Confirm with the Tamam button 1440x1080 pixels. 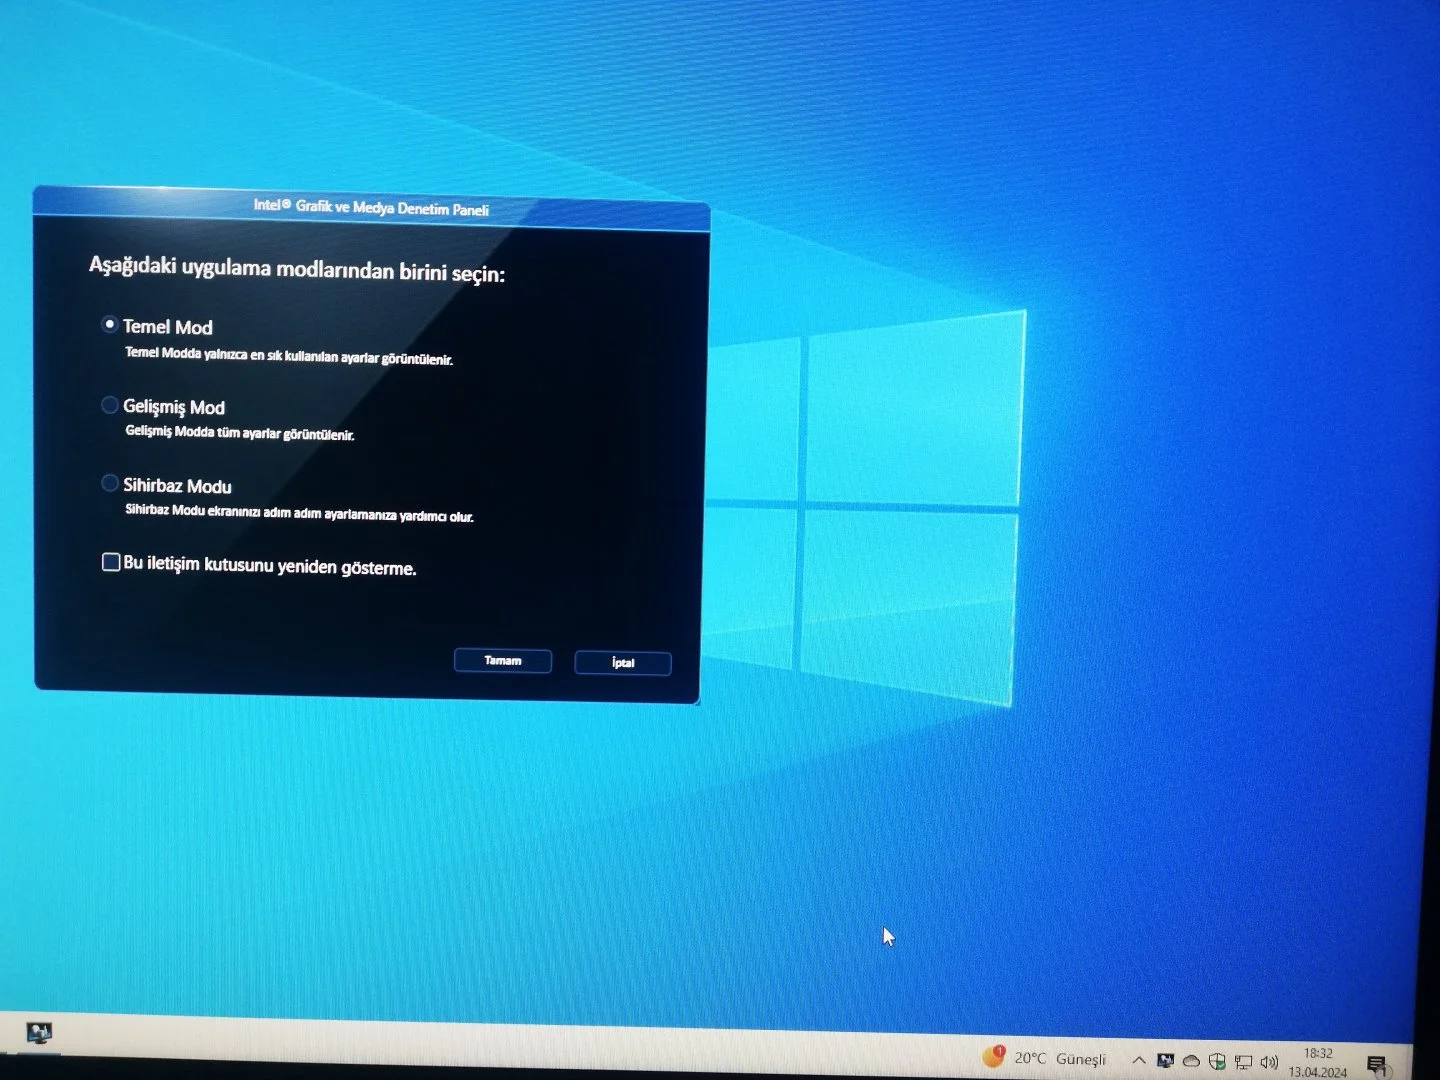click(x=503, y=661)
